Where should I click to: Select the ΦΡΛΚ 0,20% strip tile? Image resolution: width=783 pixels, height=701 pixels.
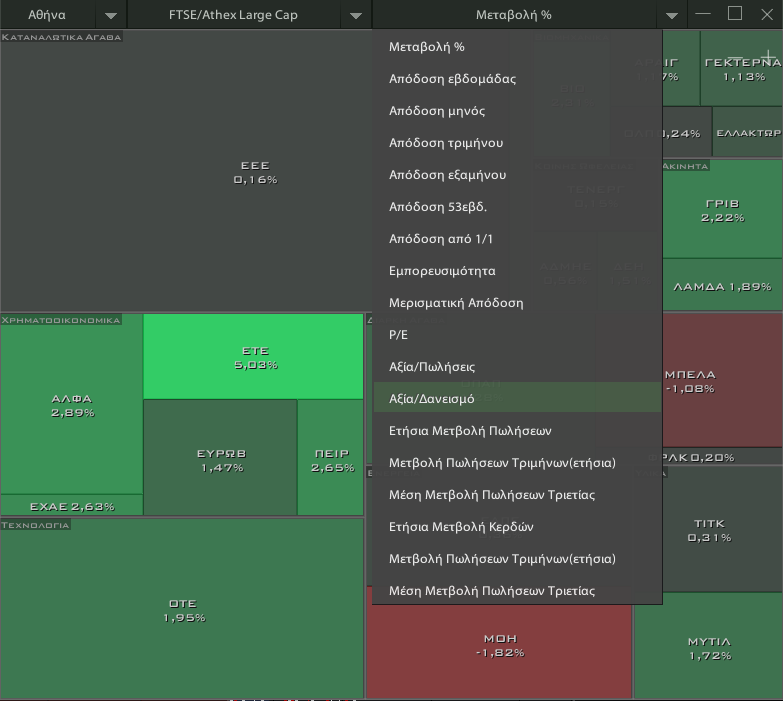[723, 457]
